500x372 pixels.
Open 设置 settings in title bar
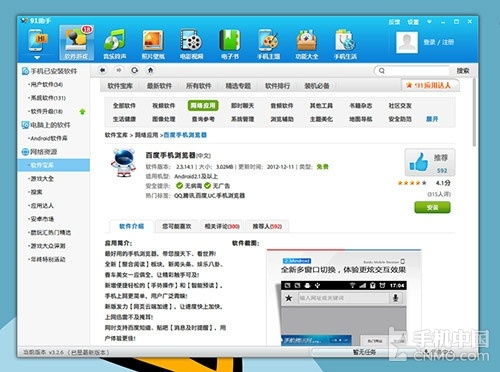click(413, 22)
